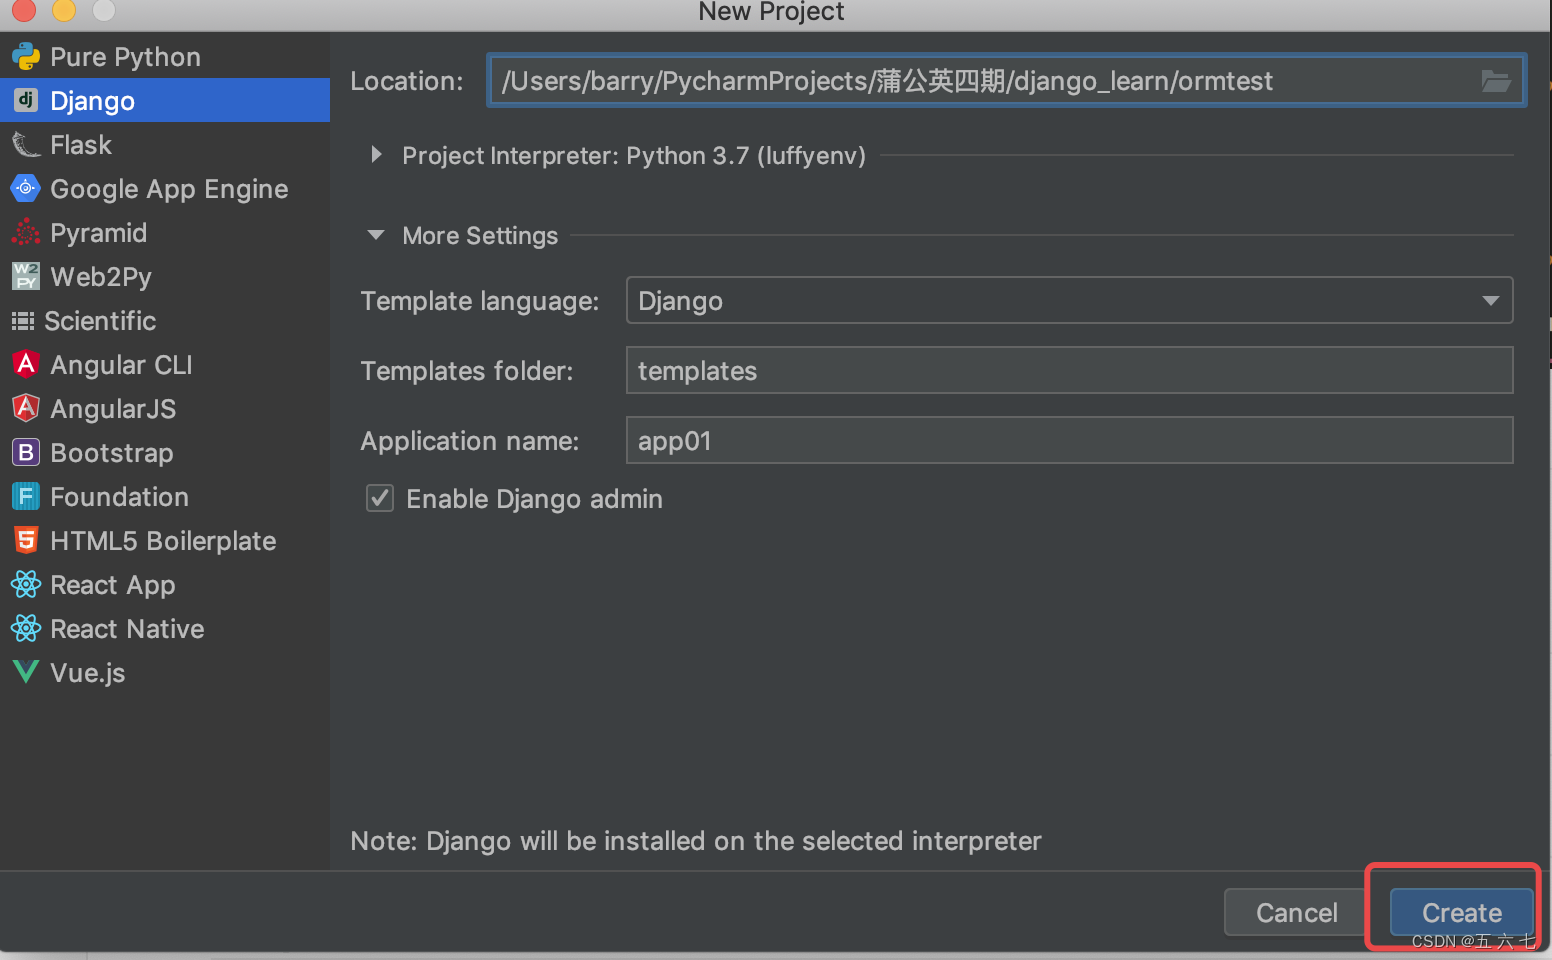Click the Enable Django admin label text
Screen dimensions: 1552x960
[534, 499]
